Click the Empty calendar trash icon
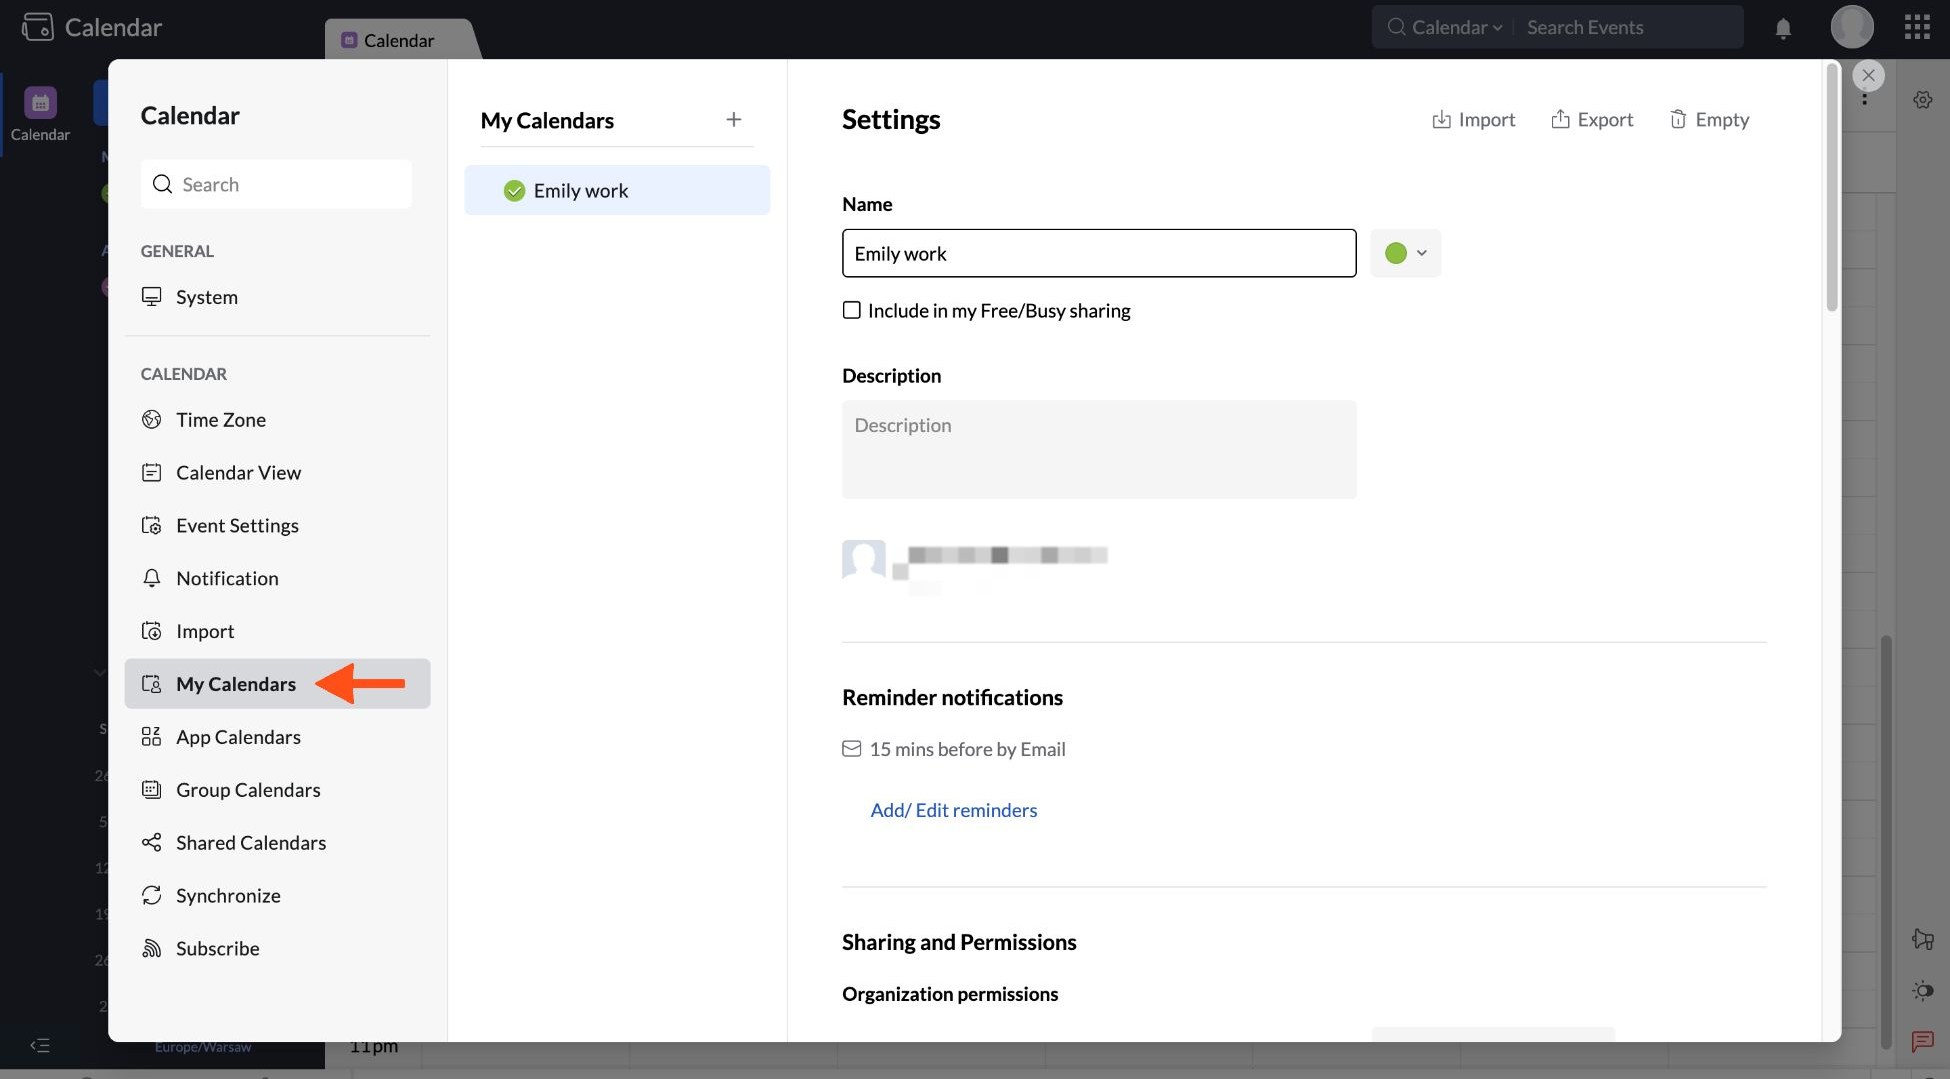 click(x=1678, y=120)
